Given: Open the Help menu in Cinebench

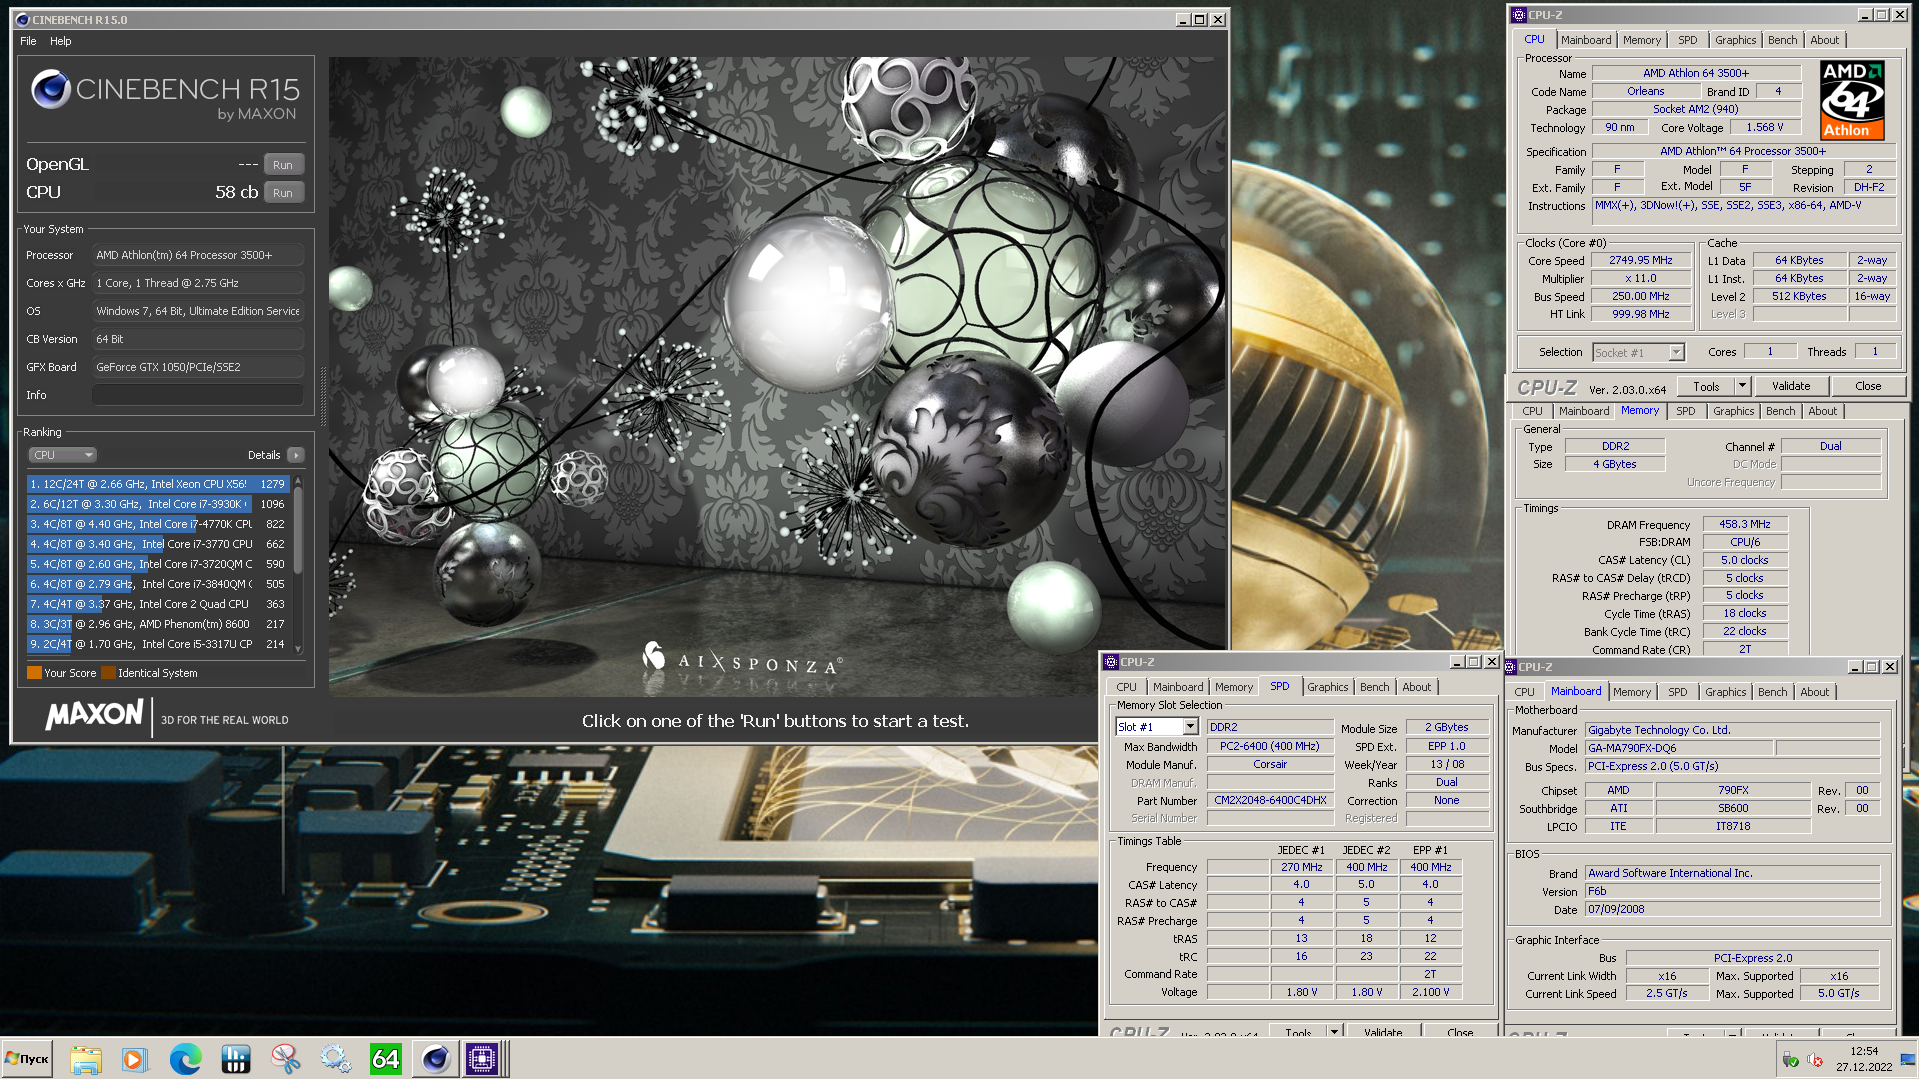Looking at the screenshot, I should click(61, 41).
